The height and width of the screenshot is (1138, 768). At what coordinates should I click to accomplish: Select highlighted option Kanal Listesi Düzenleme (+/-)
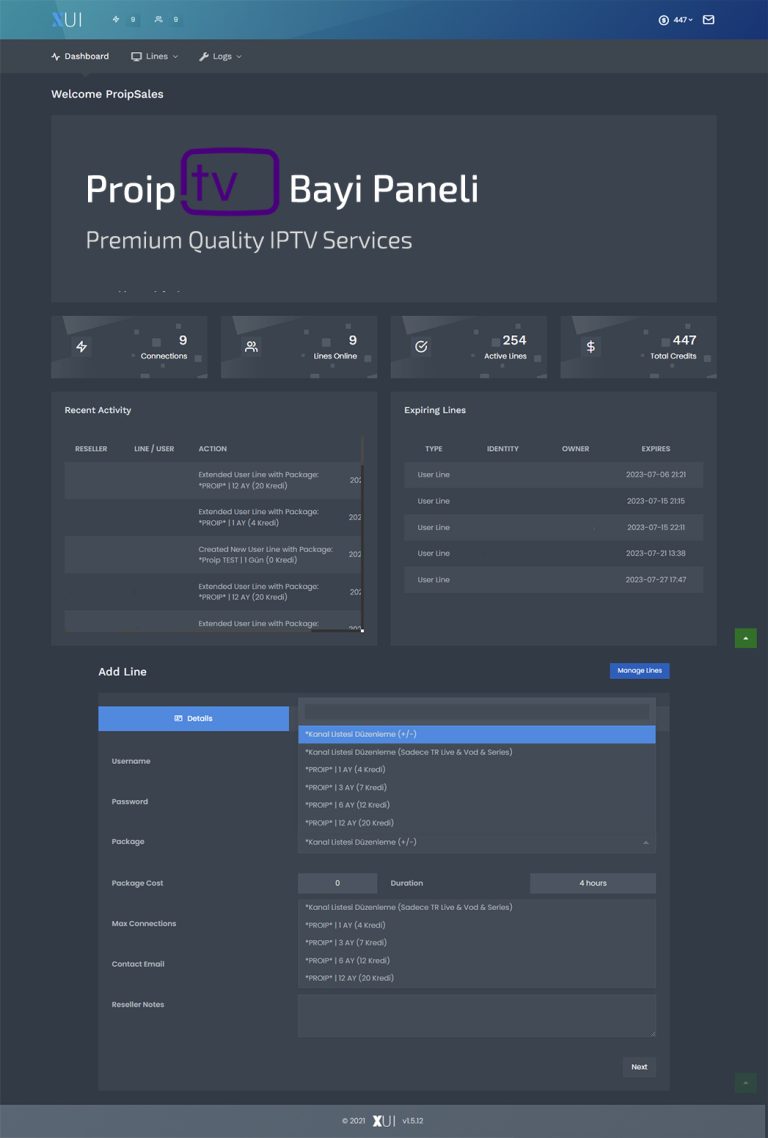pyautogui.click(x=477, y=734)
